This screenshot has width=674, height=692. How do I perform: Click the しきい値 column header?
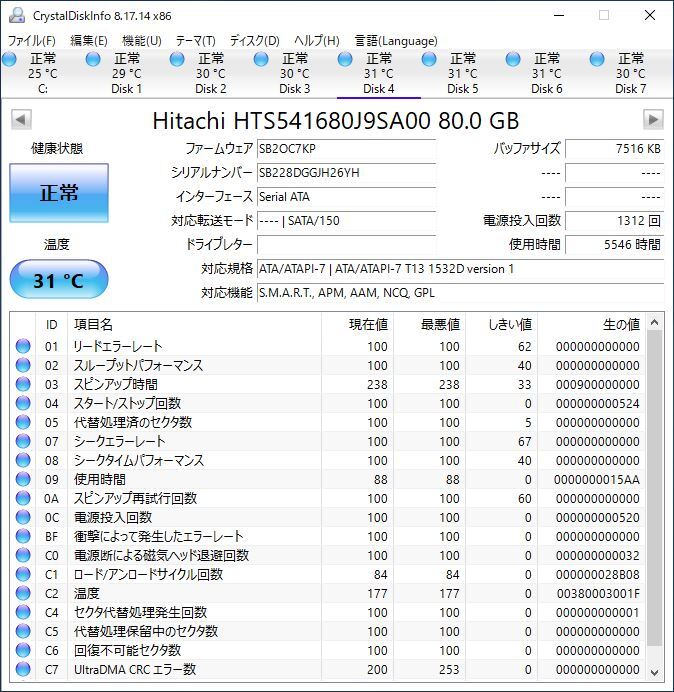click(x=501, y=324)
